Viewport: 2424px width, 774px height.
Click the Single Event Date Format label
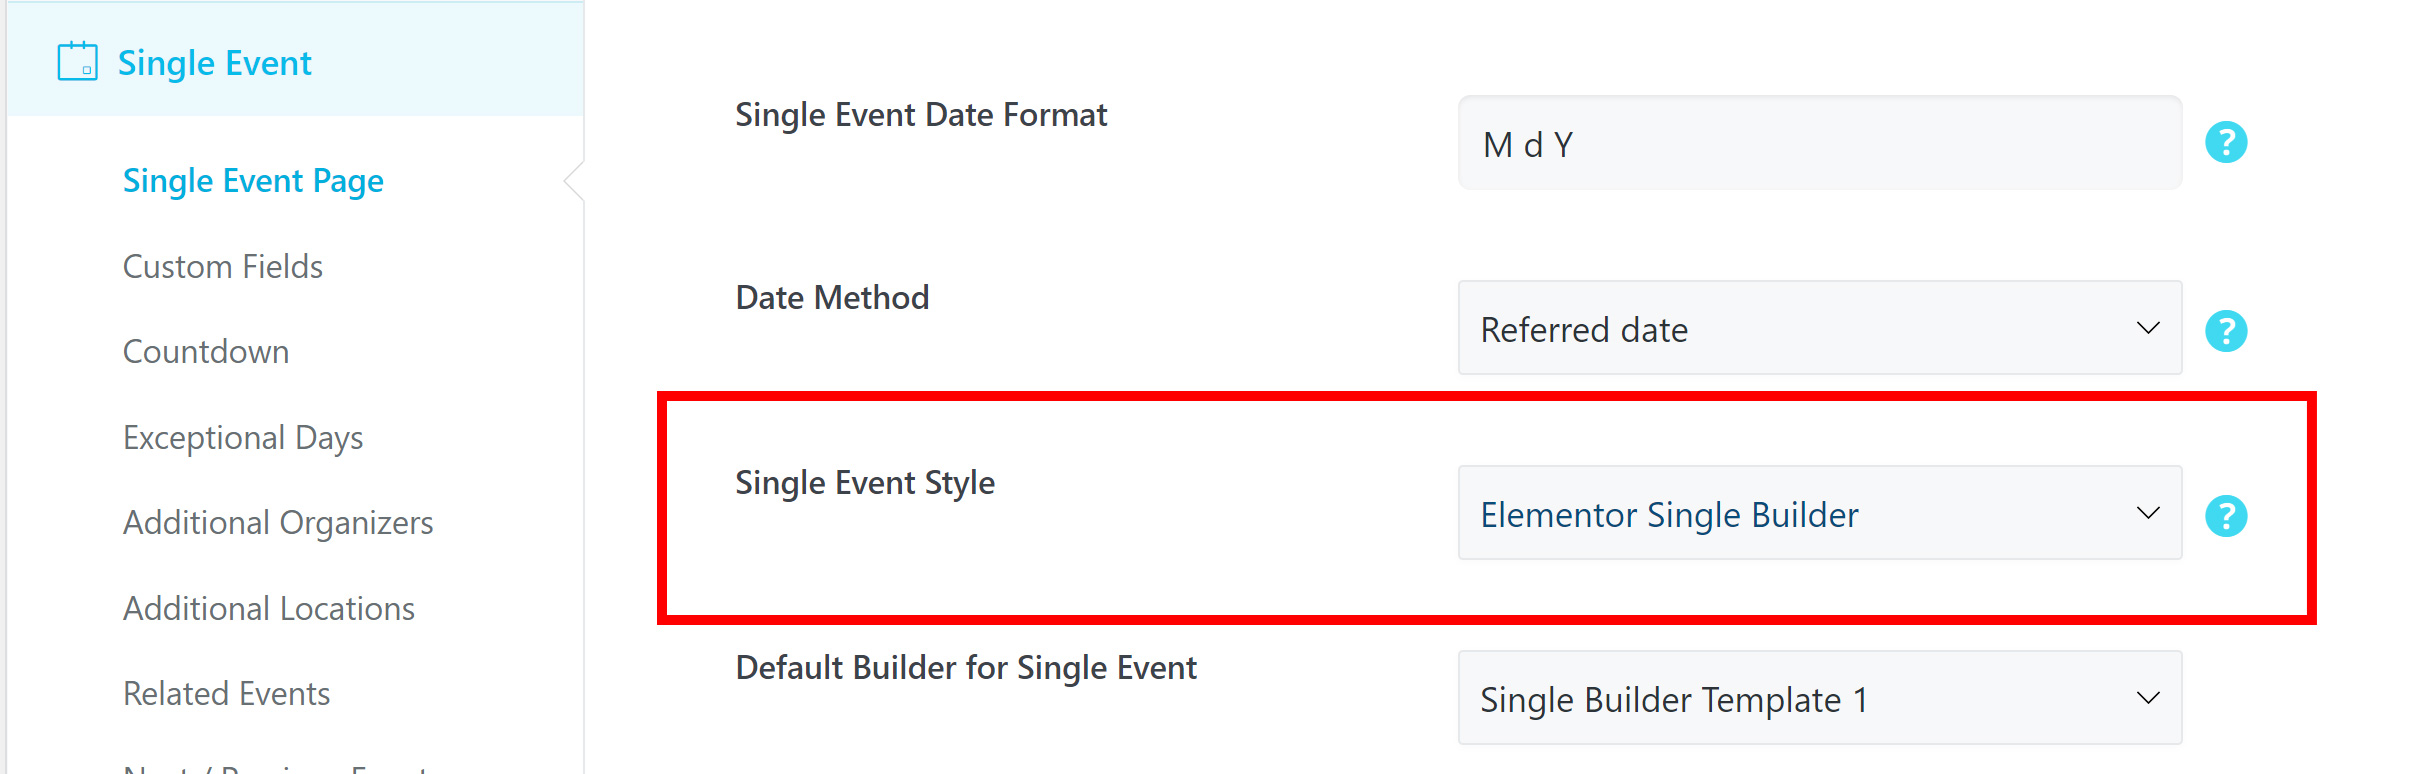click(921, 115)
